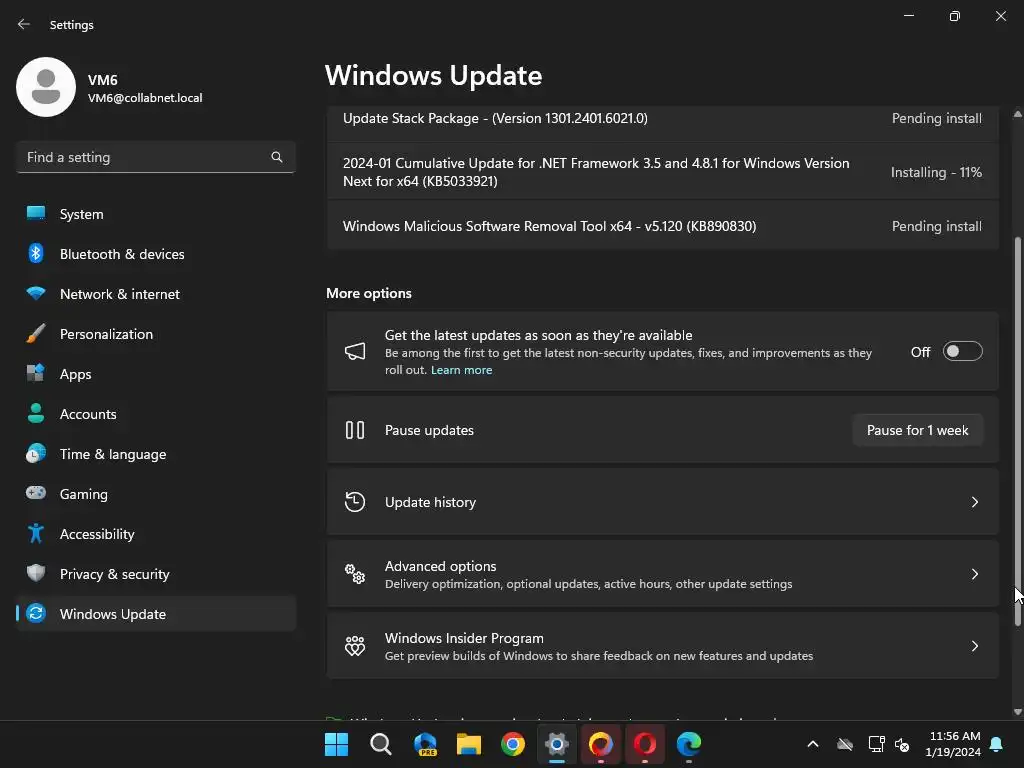Click the VM6@collabnet.local email

coord(145,97)
